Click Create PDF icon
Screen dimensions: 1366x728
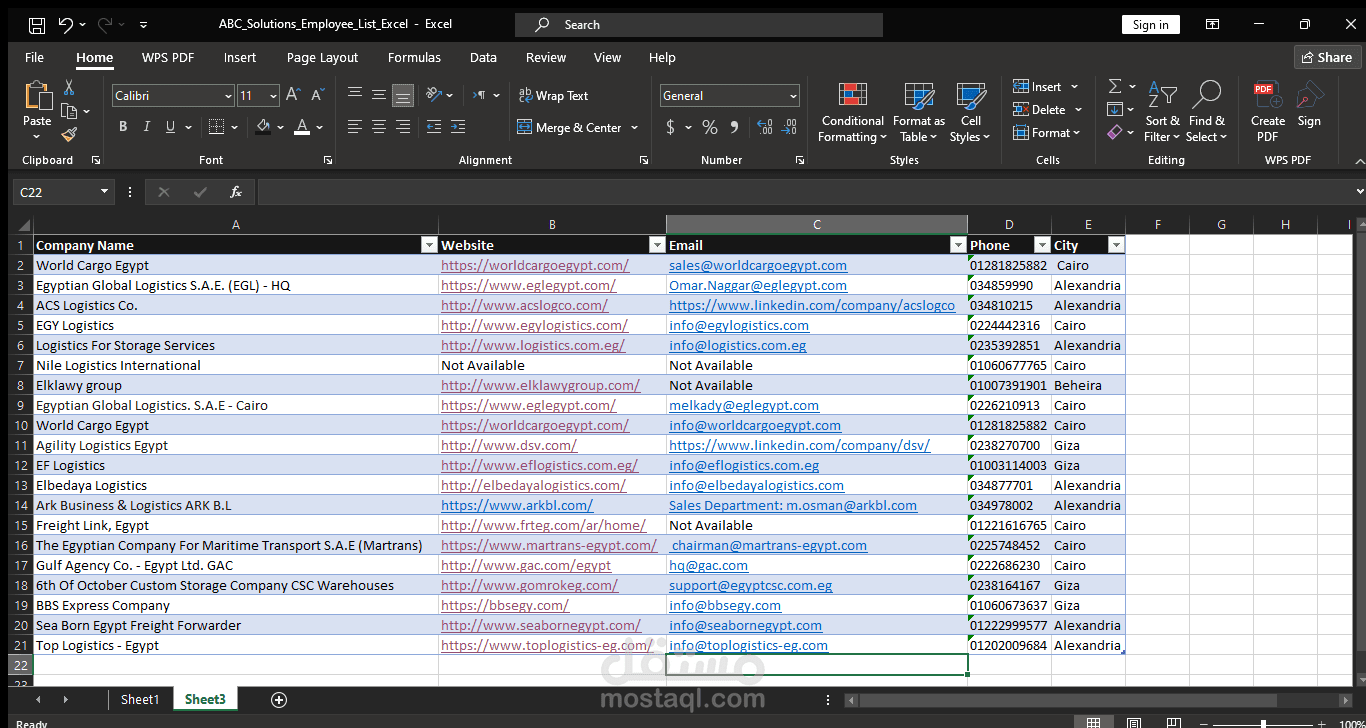pyautogui.click(x=1267, y=112)
